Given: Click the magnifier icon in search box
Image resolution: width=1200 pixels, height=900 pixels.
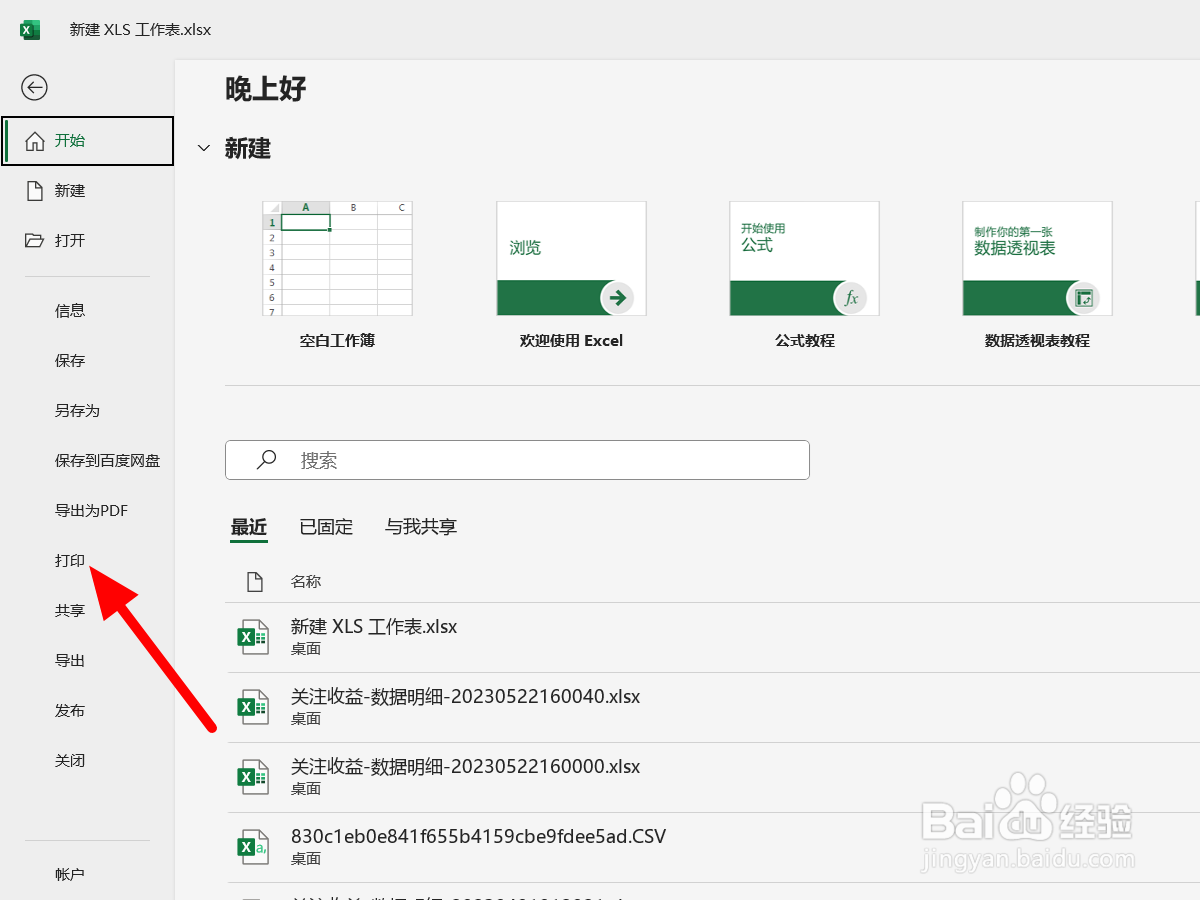Looking at the screenshot, I should click(267, 460).
